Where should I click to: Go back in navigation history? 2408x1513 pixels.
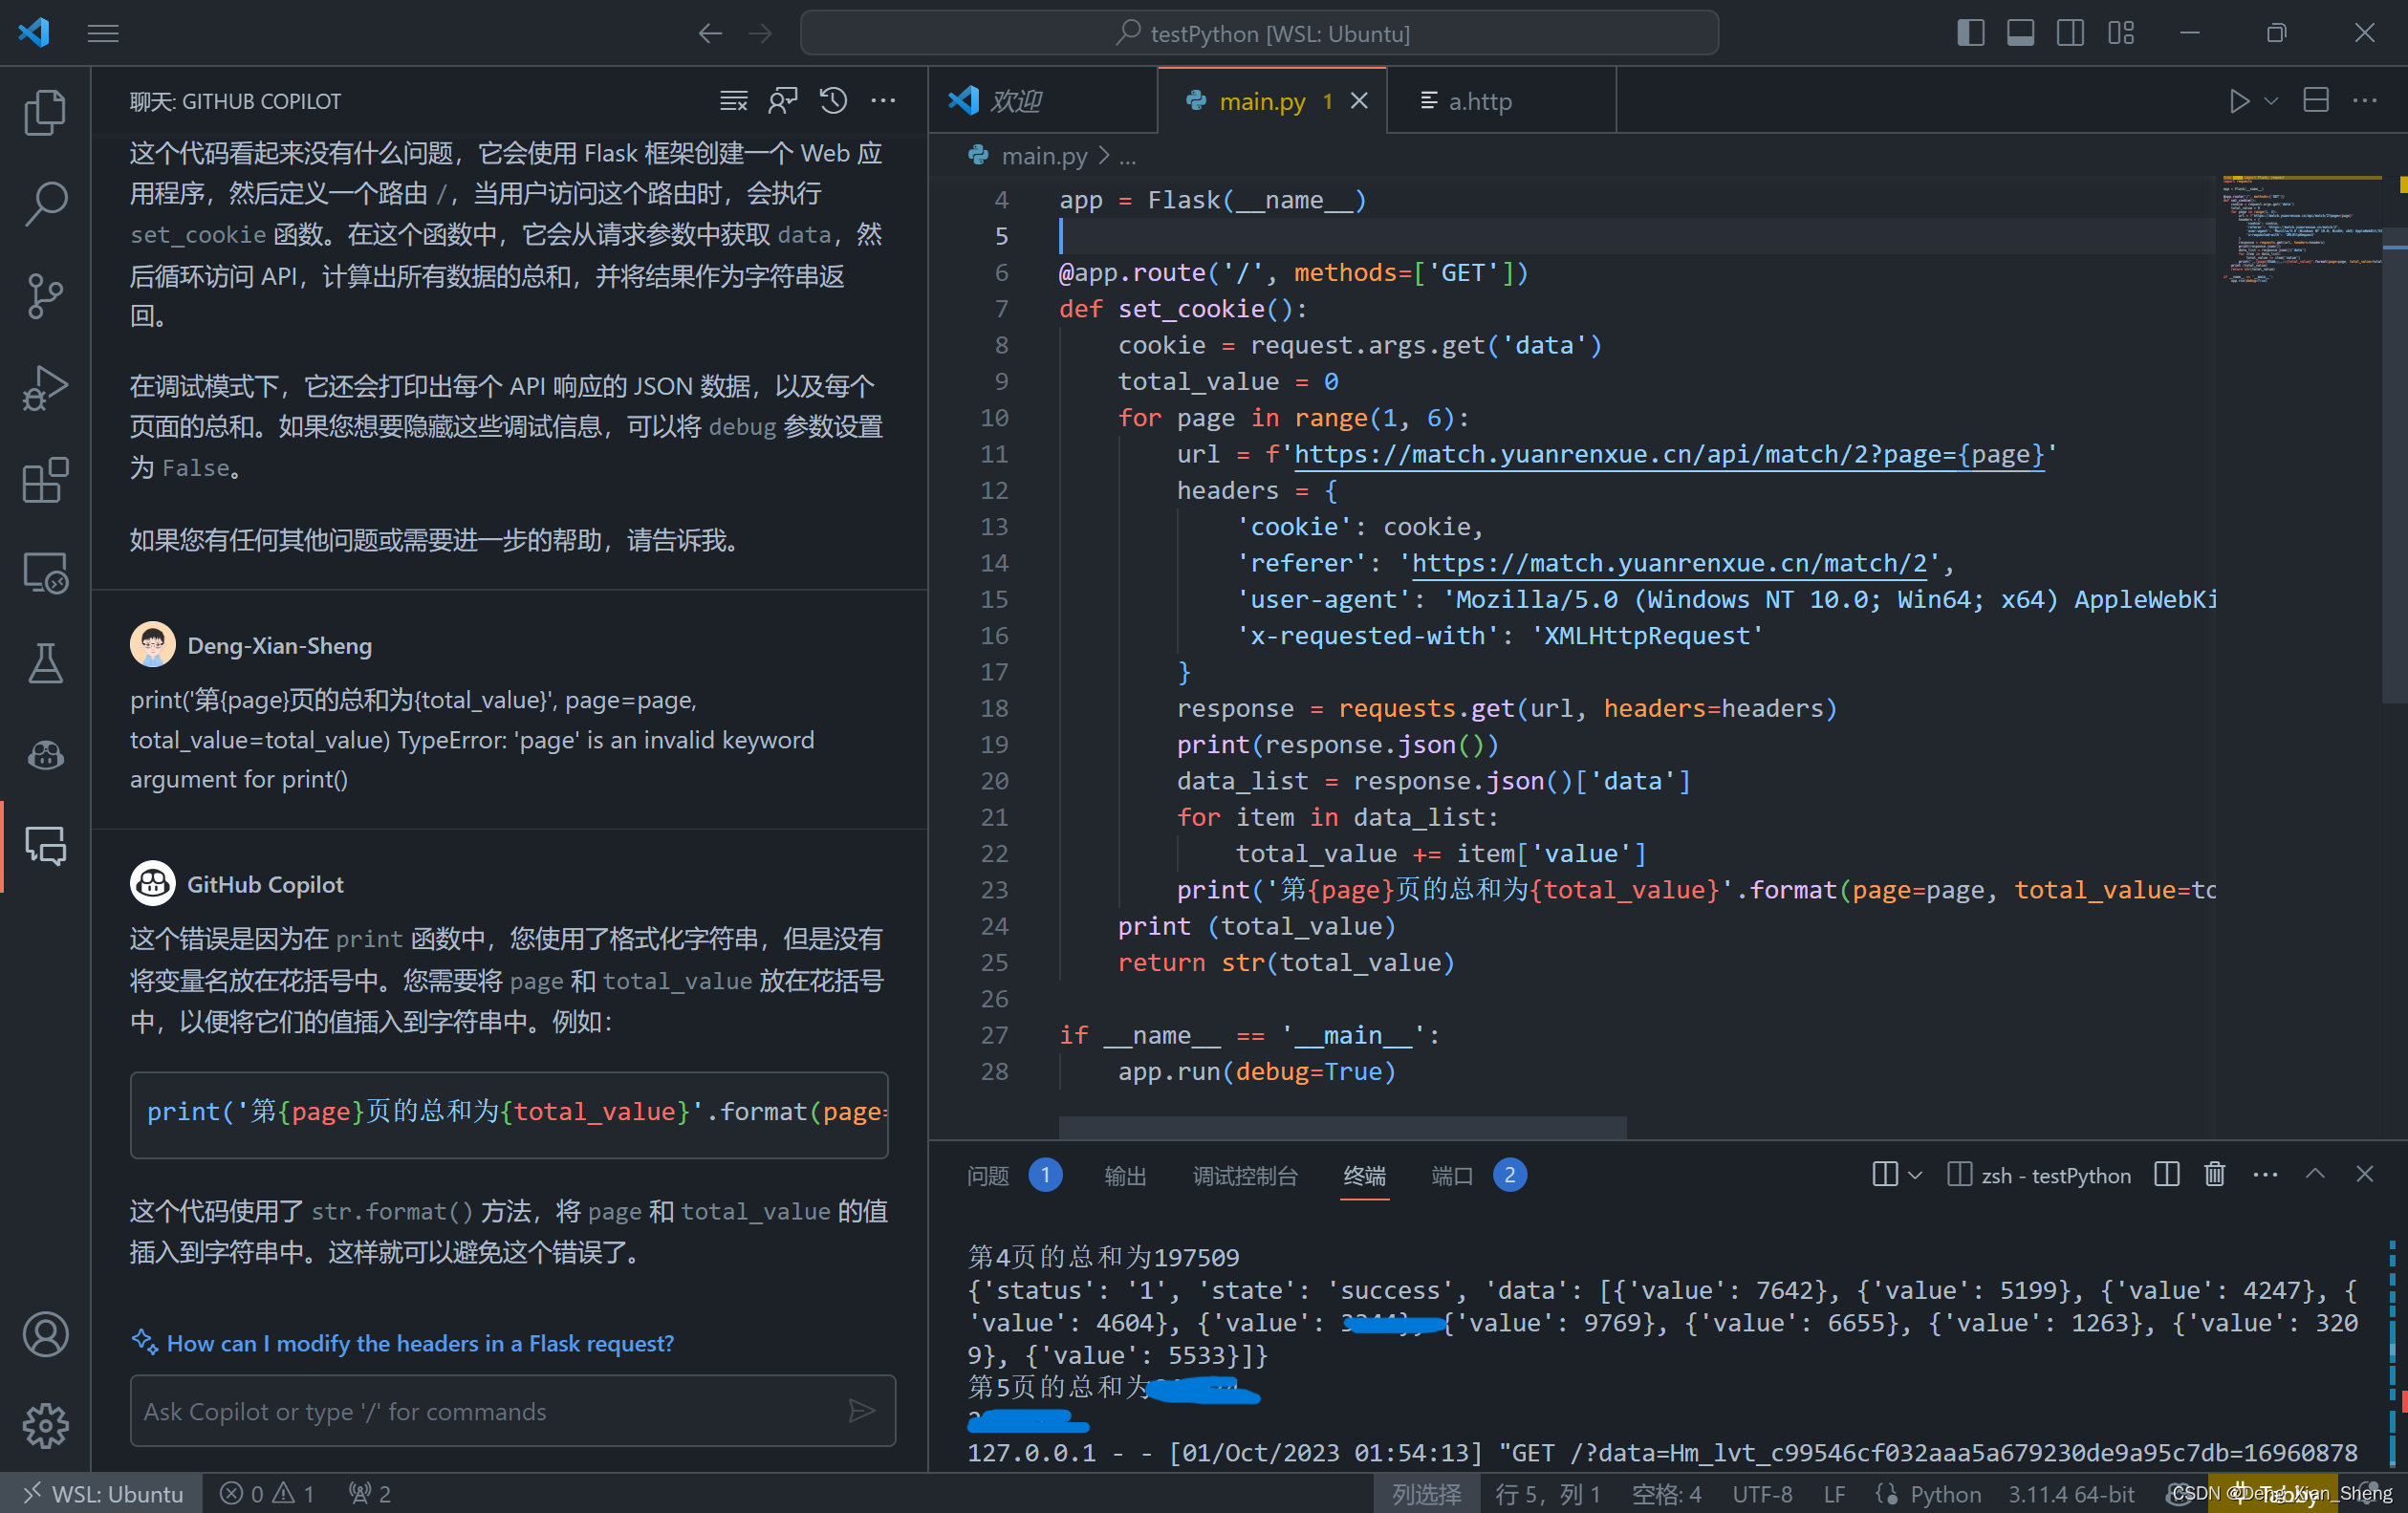710,34
